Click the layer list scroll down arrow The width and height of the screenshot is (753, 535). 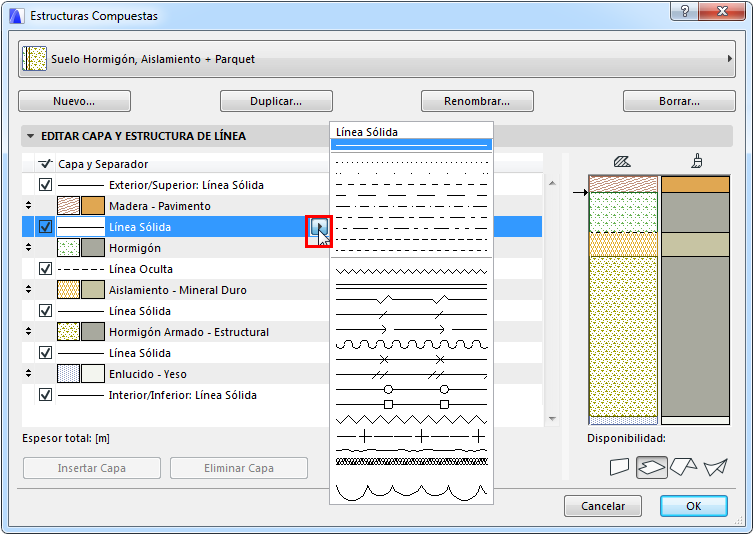pyautogui.click(x=552, y=419)
